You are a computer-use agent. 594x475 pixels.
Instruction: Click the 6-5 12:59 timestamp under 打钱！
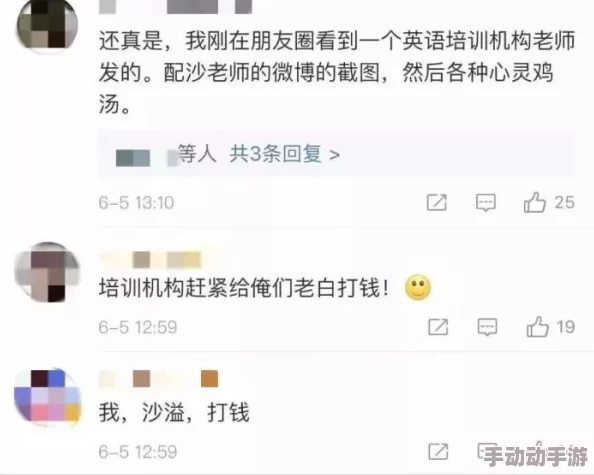pos(138,327)
